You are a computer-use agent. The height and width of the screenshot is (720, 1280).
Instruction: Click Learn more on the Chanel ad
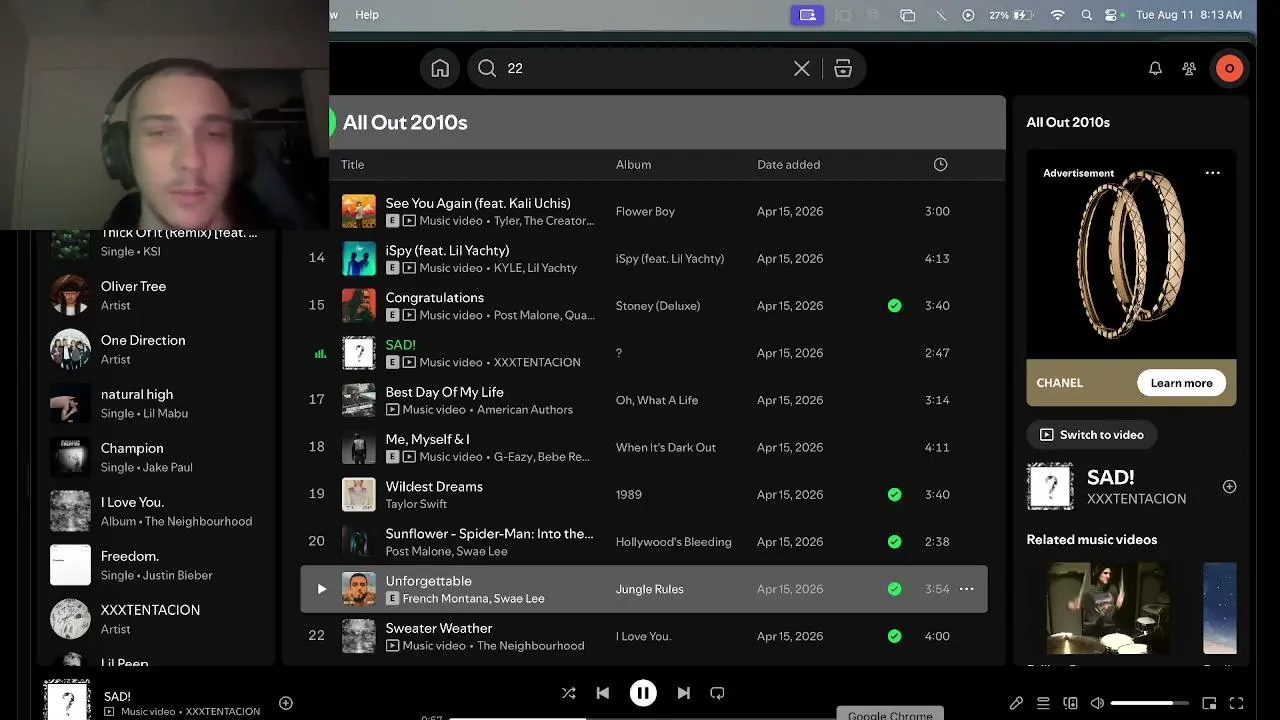tap(1181, 383)
